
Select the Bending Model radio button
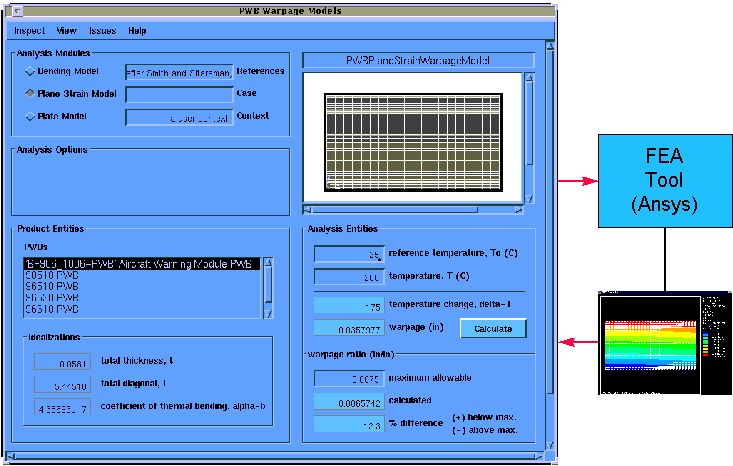29,72
